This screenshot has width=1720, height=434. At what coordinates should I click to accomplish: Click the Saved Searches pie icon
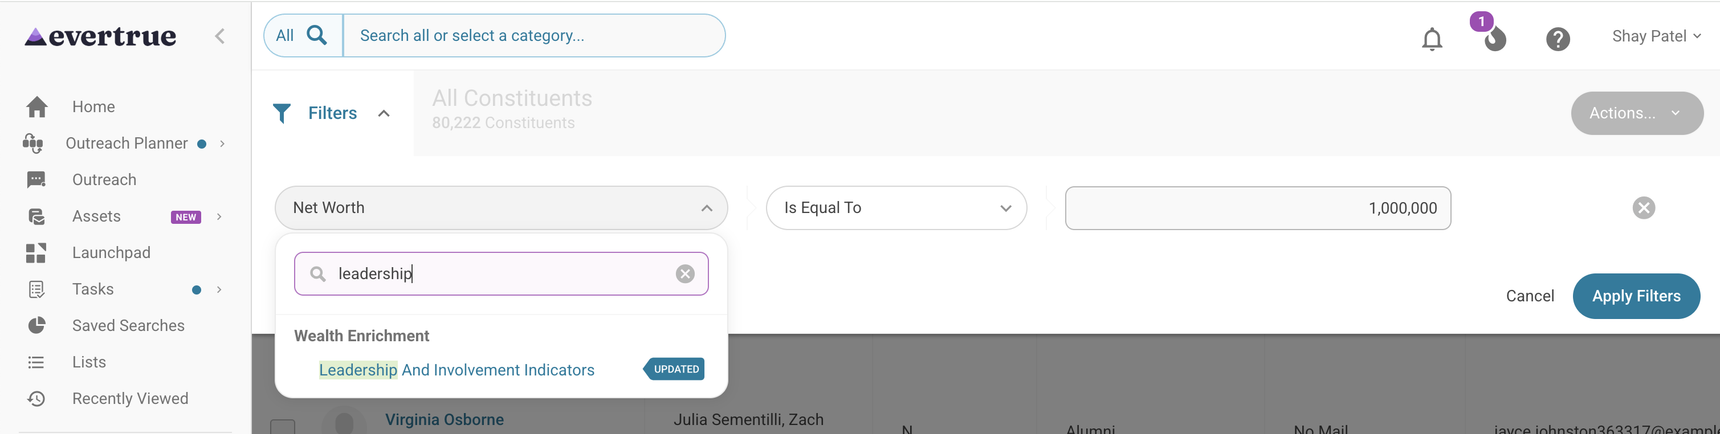coord(37,326)
